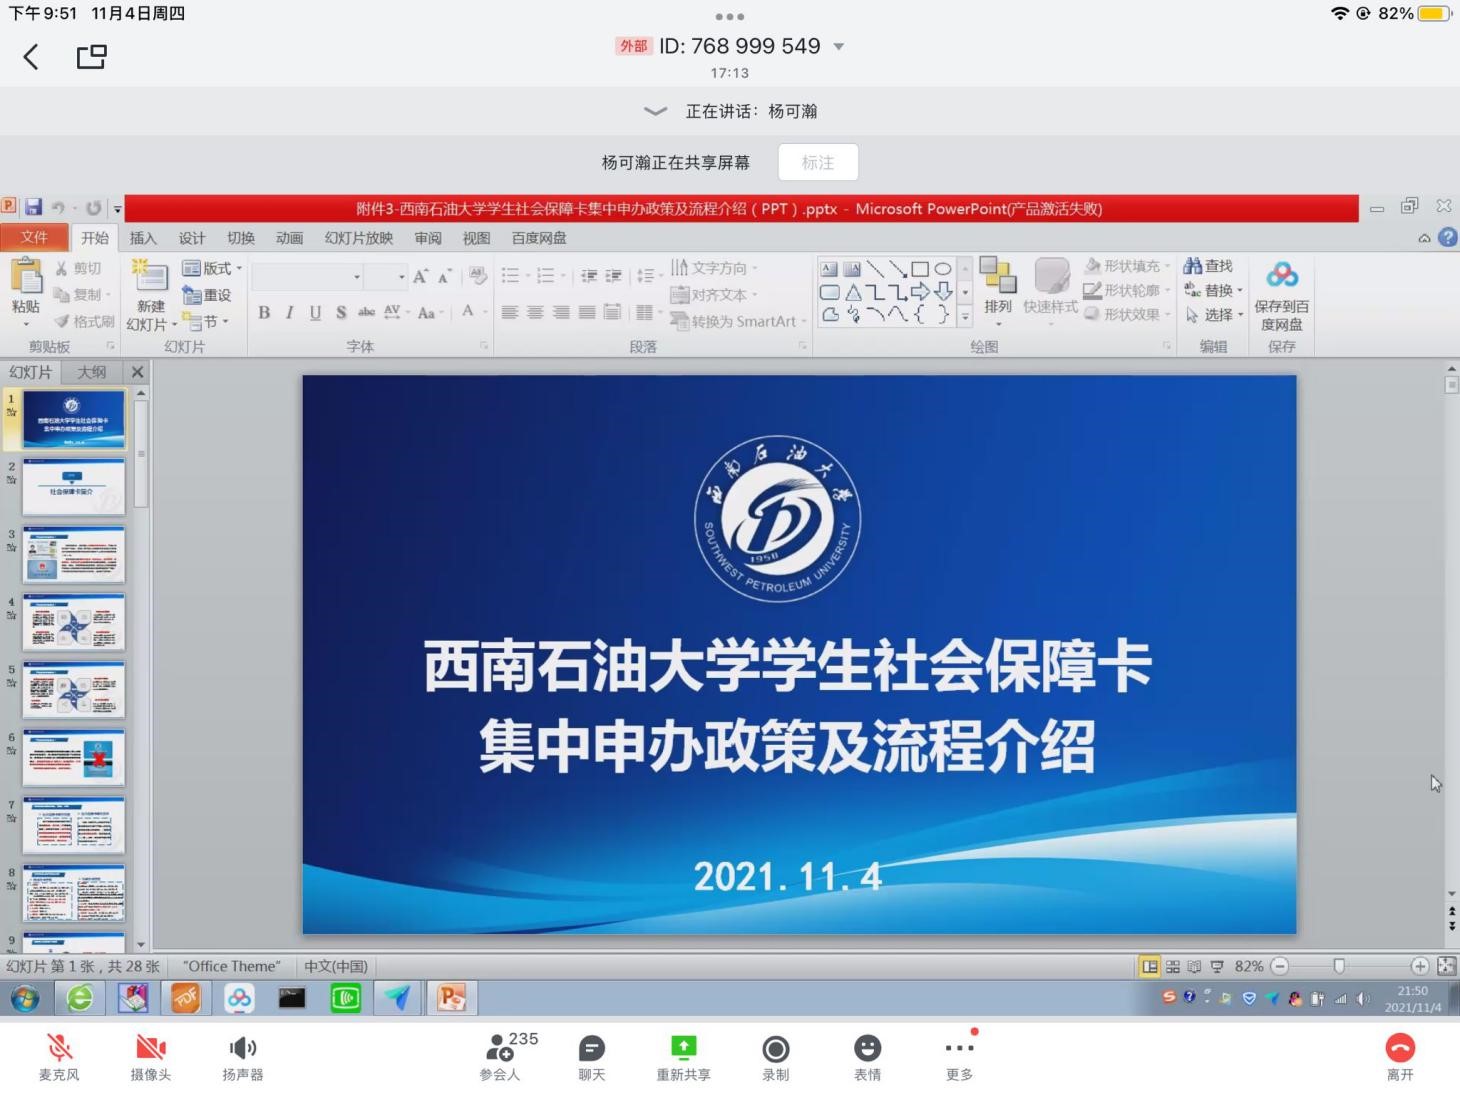Toggle the 扬声器 speaker
The image size is (1460, 1095).
point(242,1057)
